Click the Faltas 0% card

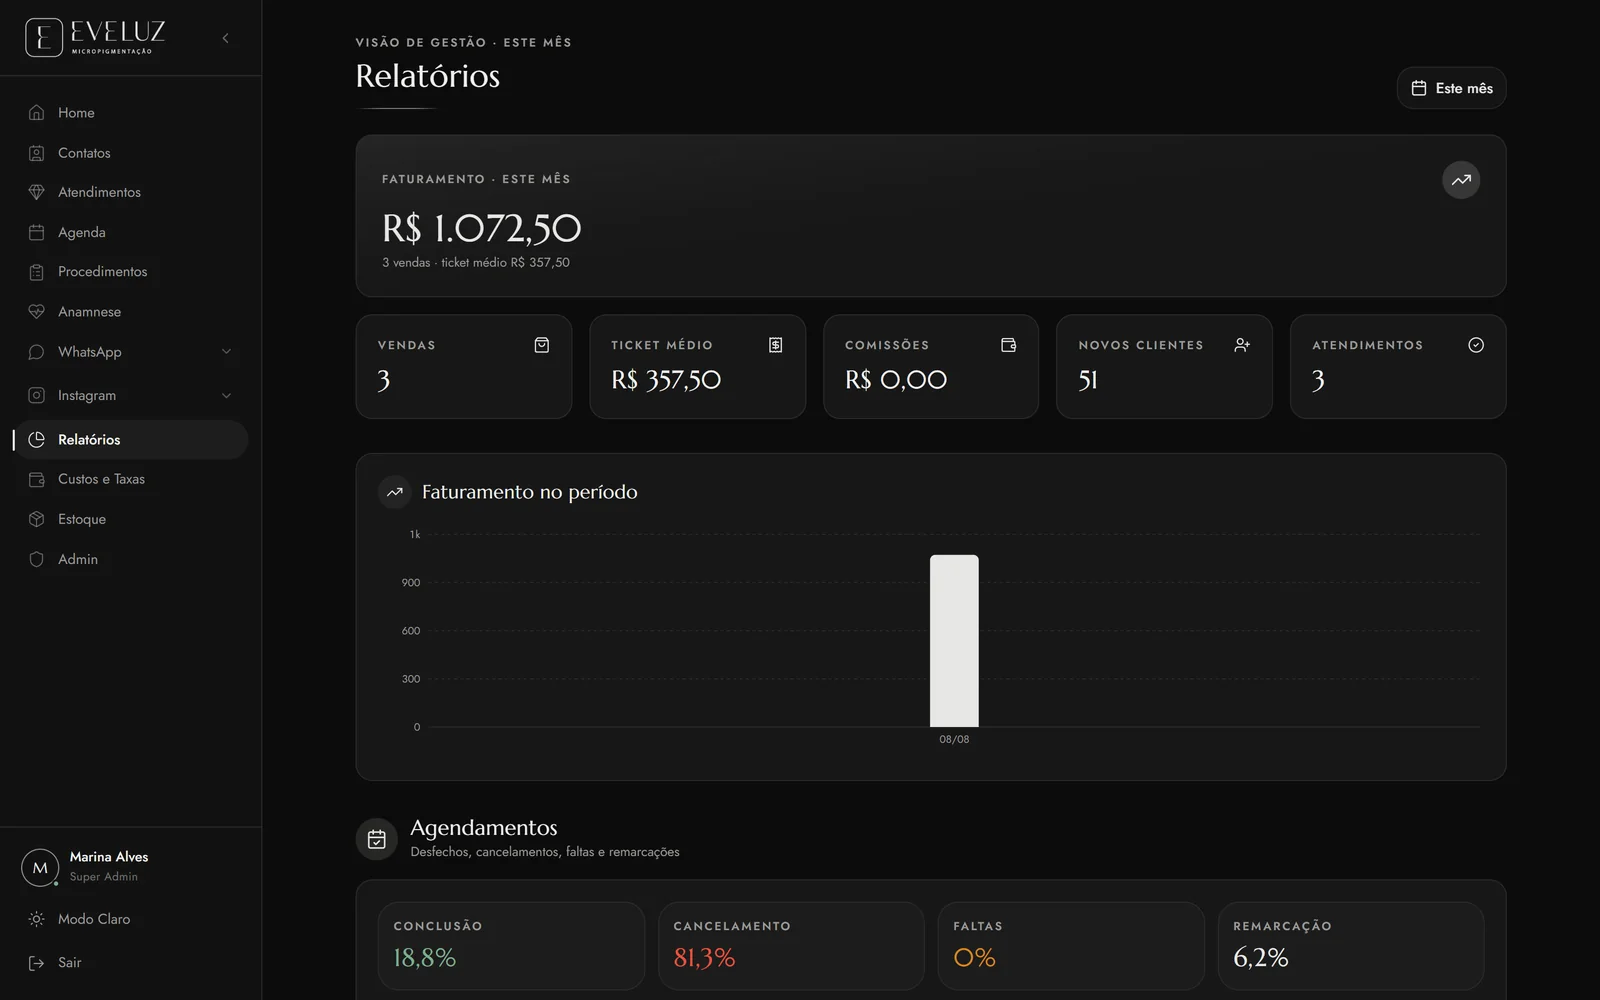[x=1071, y=946]
